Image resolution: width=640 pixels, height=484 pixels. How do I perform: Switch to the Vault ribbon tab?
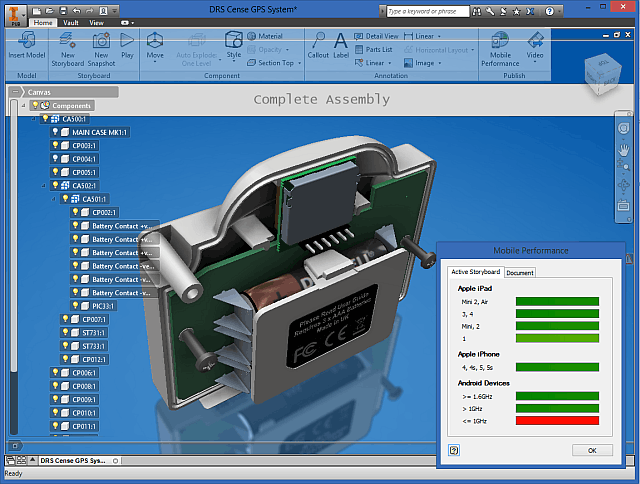click(71, 23)
